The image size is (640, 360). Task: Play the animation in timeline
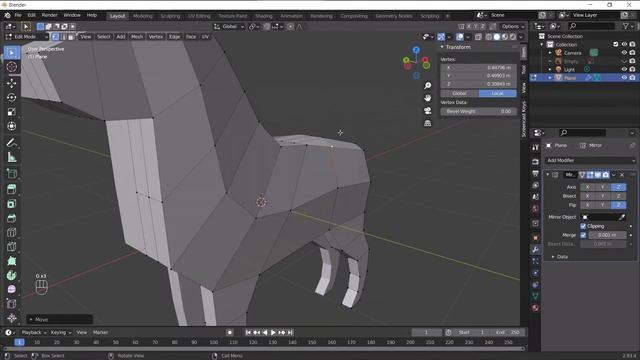(273, 333)
